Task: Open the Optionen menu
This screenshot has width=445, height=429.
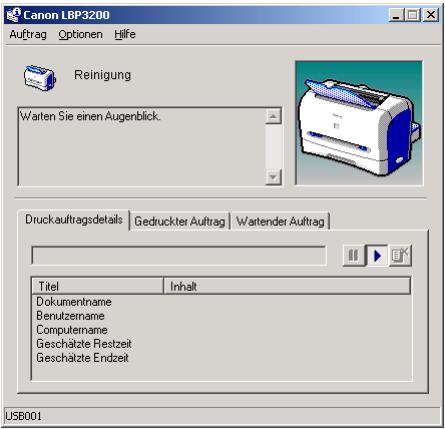Action: [x=80, y=34]
